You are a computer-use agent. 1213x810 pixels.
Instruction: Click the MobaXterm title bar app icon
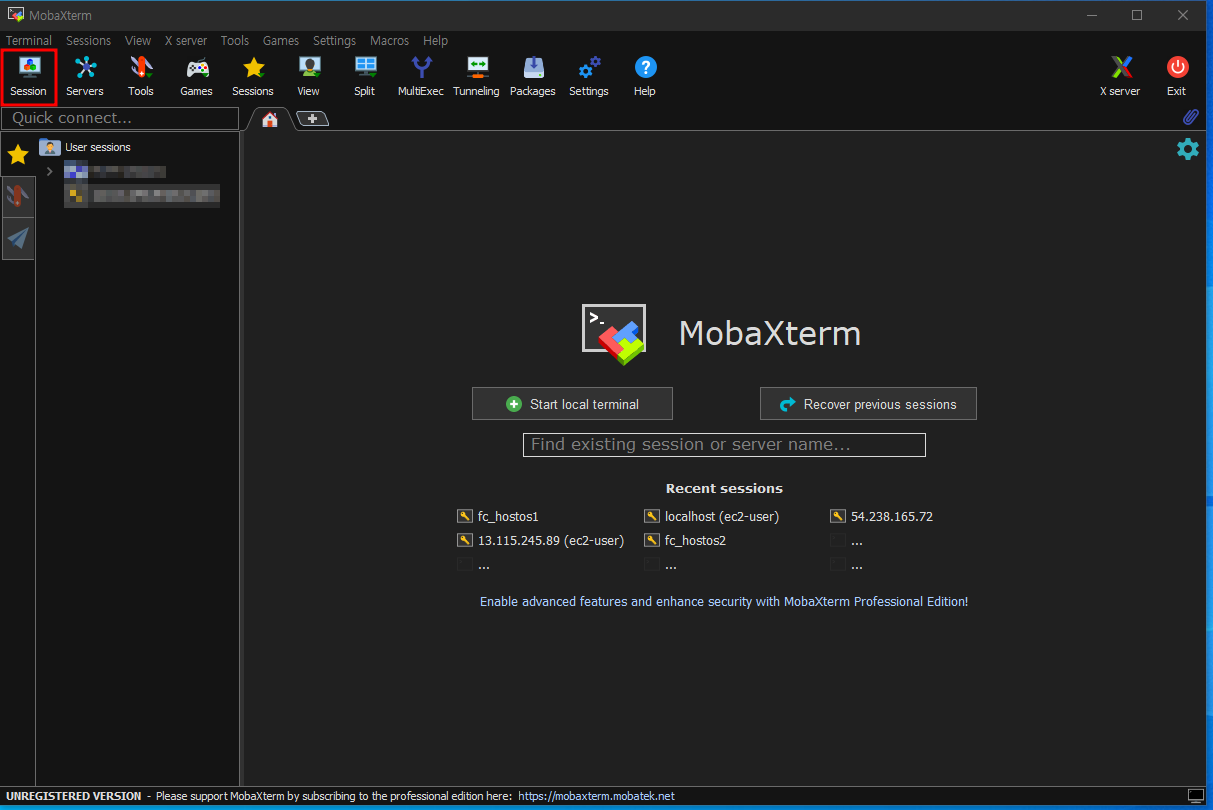16,14
